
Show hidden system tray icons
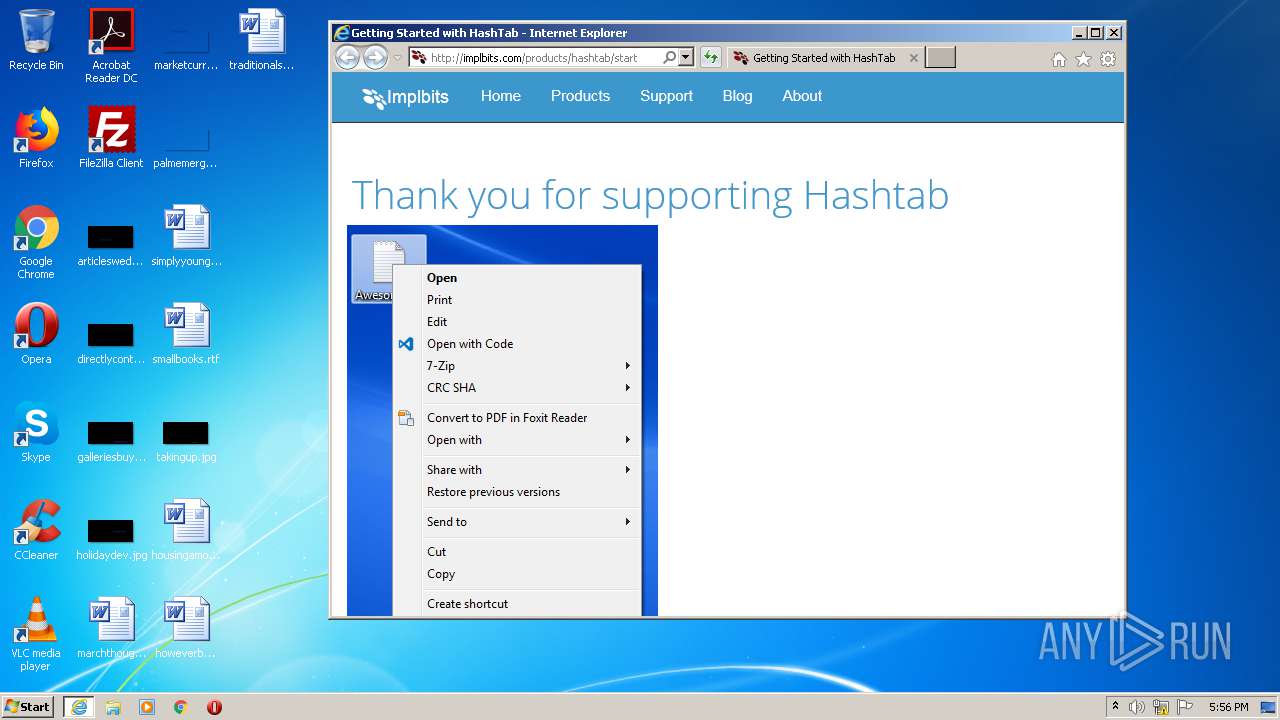(x=1116, y=706)
